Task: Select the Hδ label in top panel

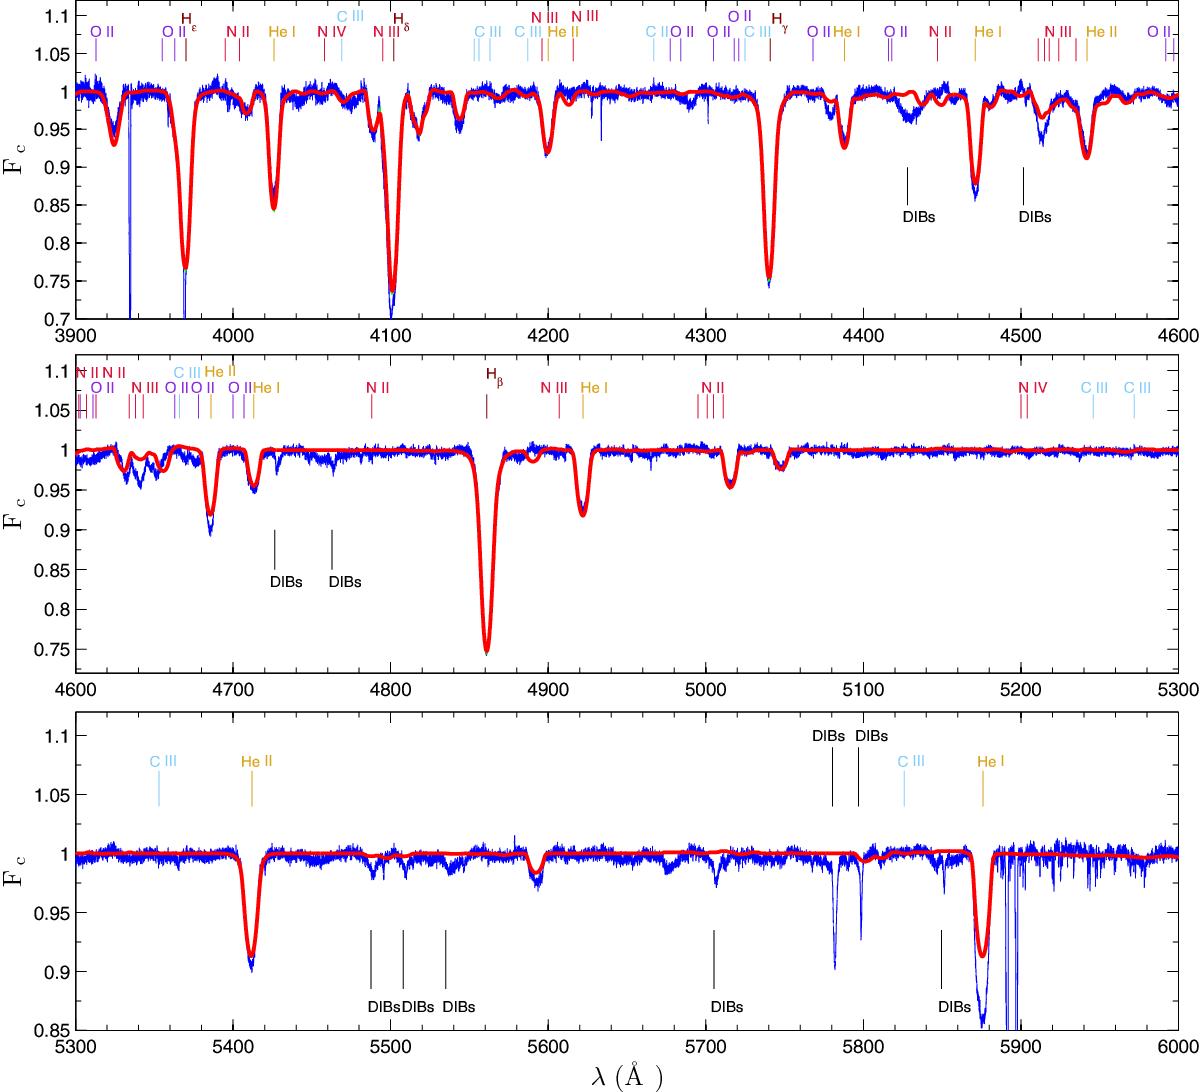Action: [x=400, y=19]
